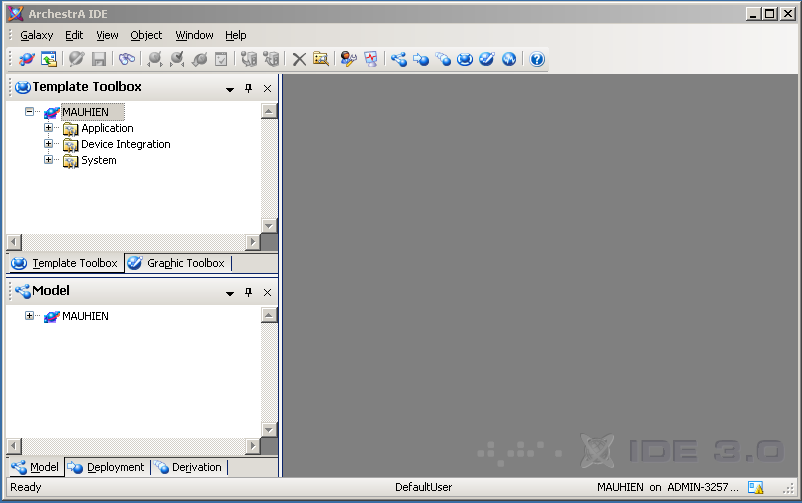Click the Change Galaxy toolbar icon
The height and width of the screenshot is (503, 802).
(27, 59)
